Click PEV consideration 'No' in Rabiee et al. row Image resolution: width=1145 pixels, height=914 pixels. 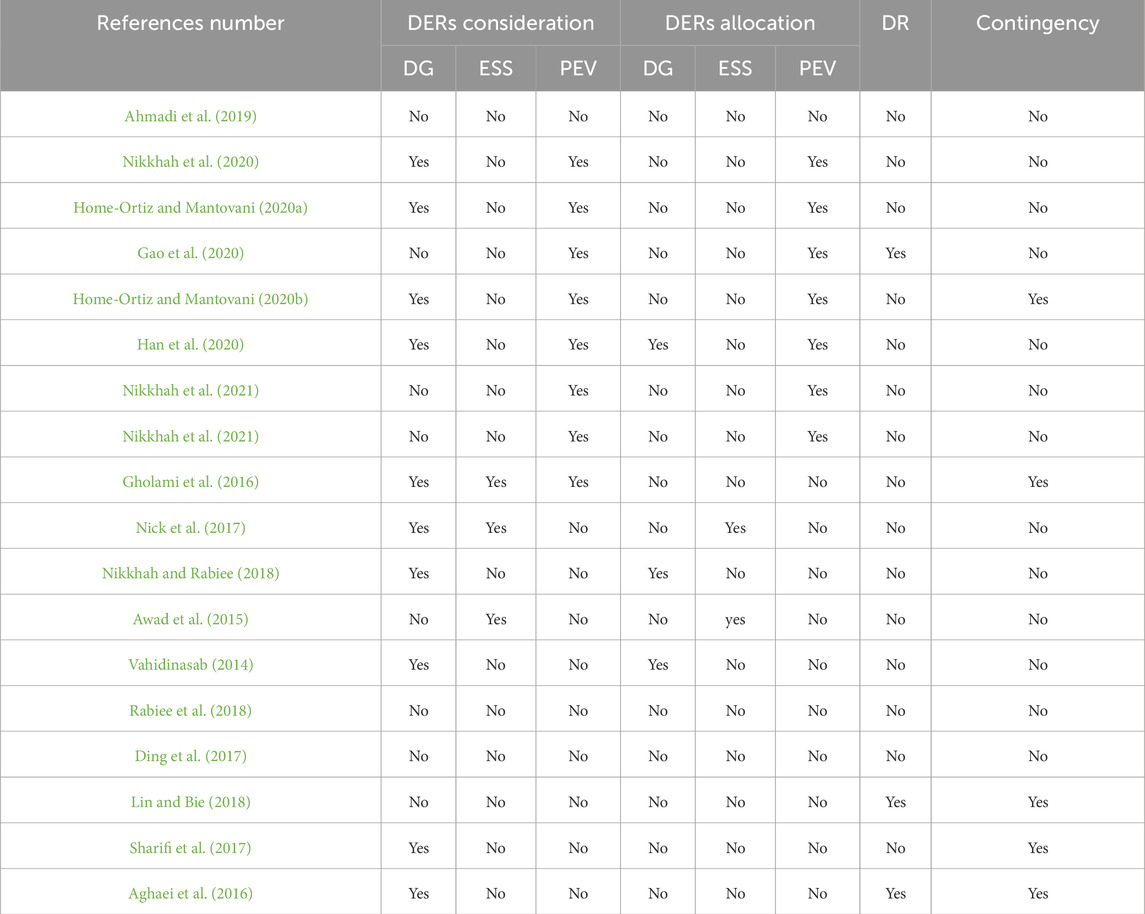578,710
